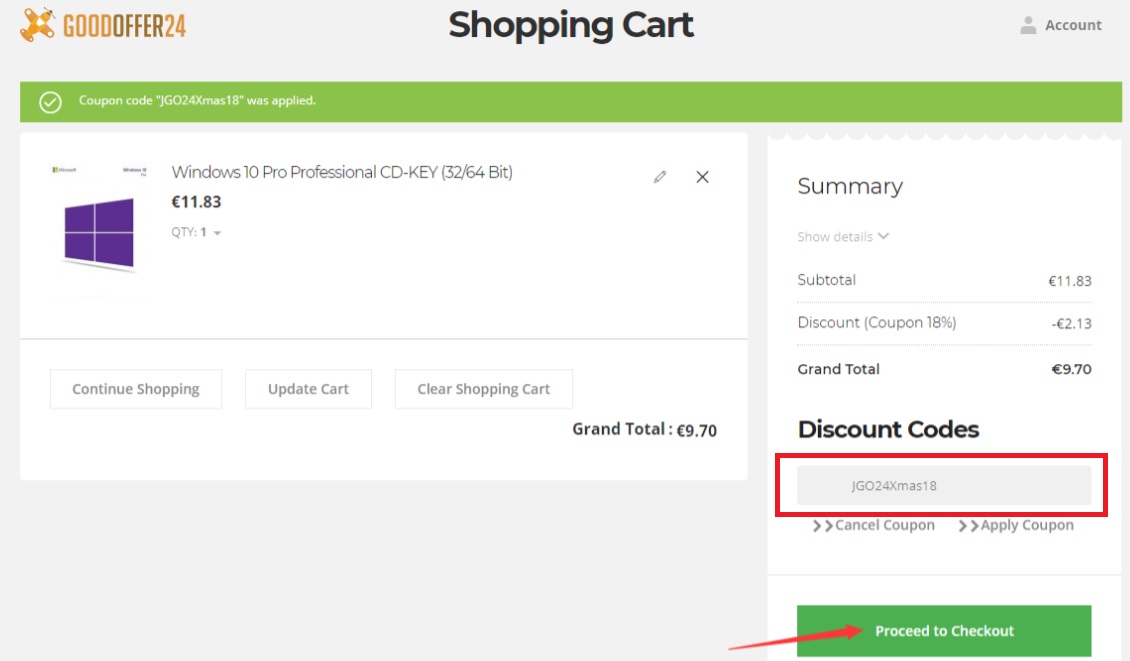The height and width of the screenshot is (661, 1130).
Task: Open the Account user icon
Action: click(x=1028, y=25)
